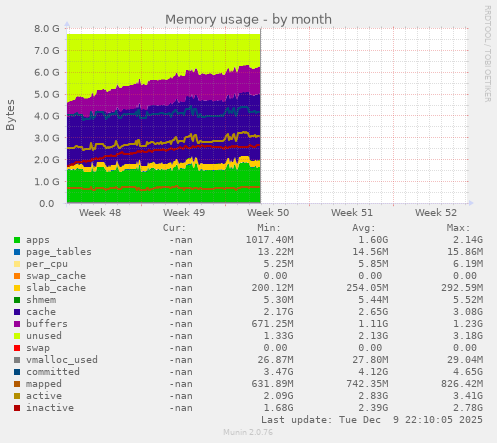Image resolution: width=497 pixels, height=443 pixels.
Task: Click the 'Week 48' axis label
Action: pyautogui.click(x=100, y=213)
